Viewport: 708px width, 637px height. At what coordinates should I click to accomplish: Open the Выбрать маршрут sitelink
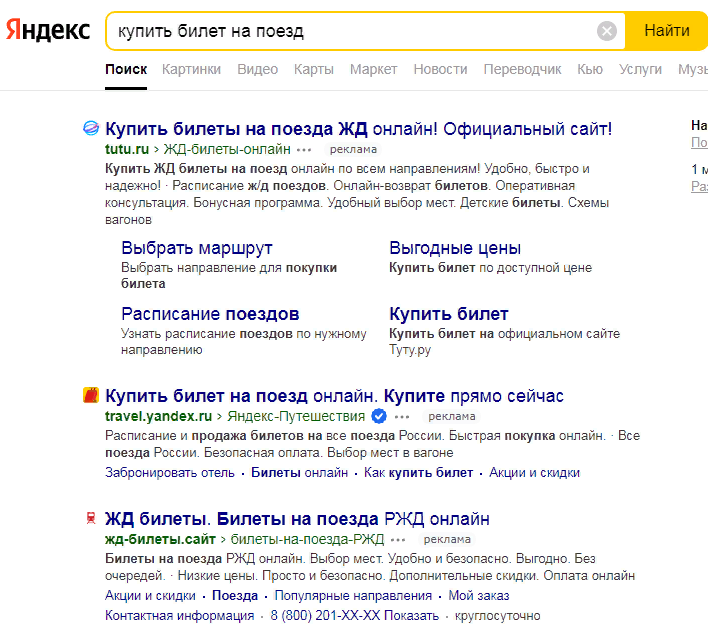[x=197, y=248]
